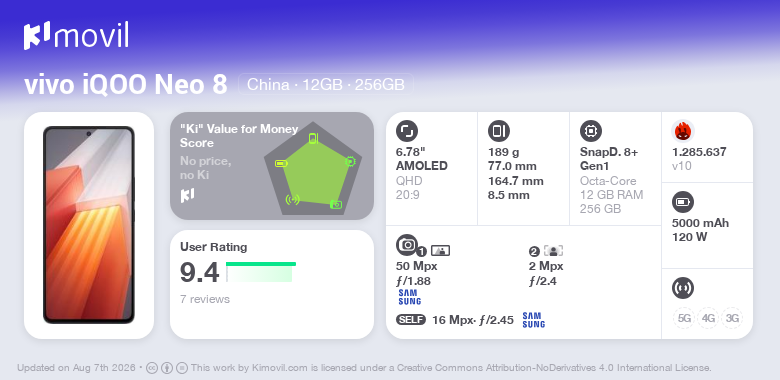Image resolution: width=780 pixels, height=380 pixels.
Task: Click the depth camera portrait icon
Action: (x=553, y=251)
